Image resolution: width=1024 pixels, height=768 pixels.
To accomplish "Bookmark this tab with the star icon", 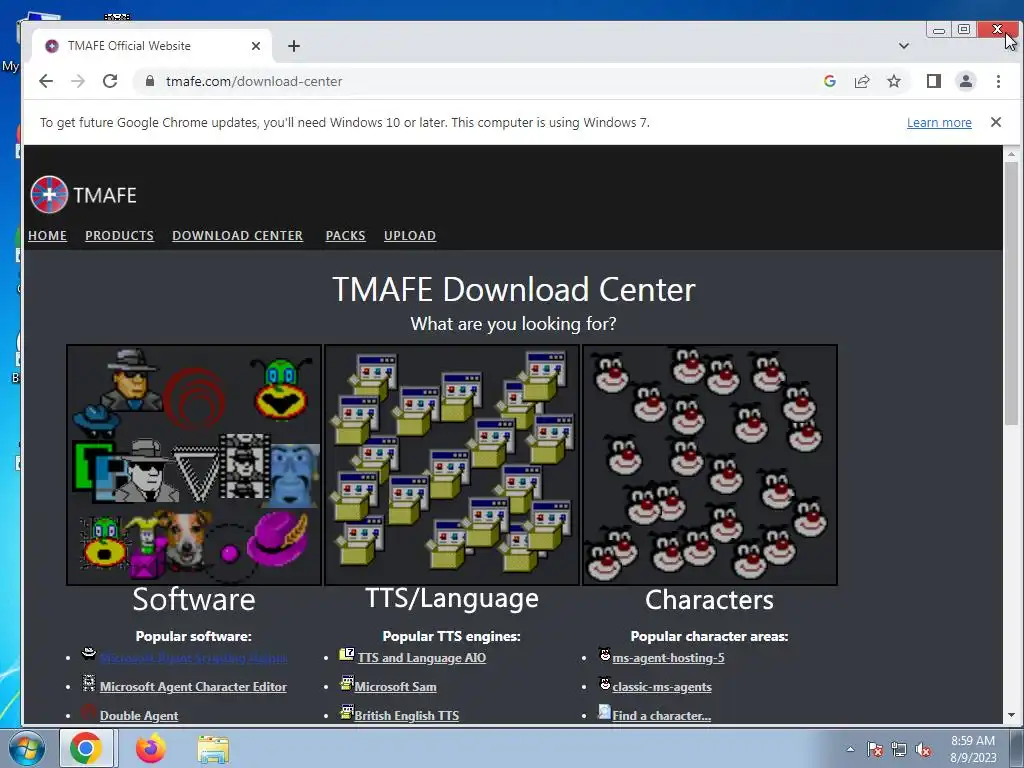I will pos(894,81).
